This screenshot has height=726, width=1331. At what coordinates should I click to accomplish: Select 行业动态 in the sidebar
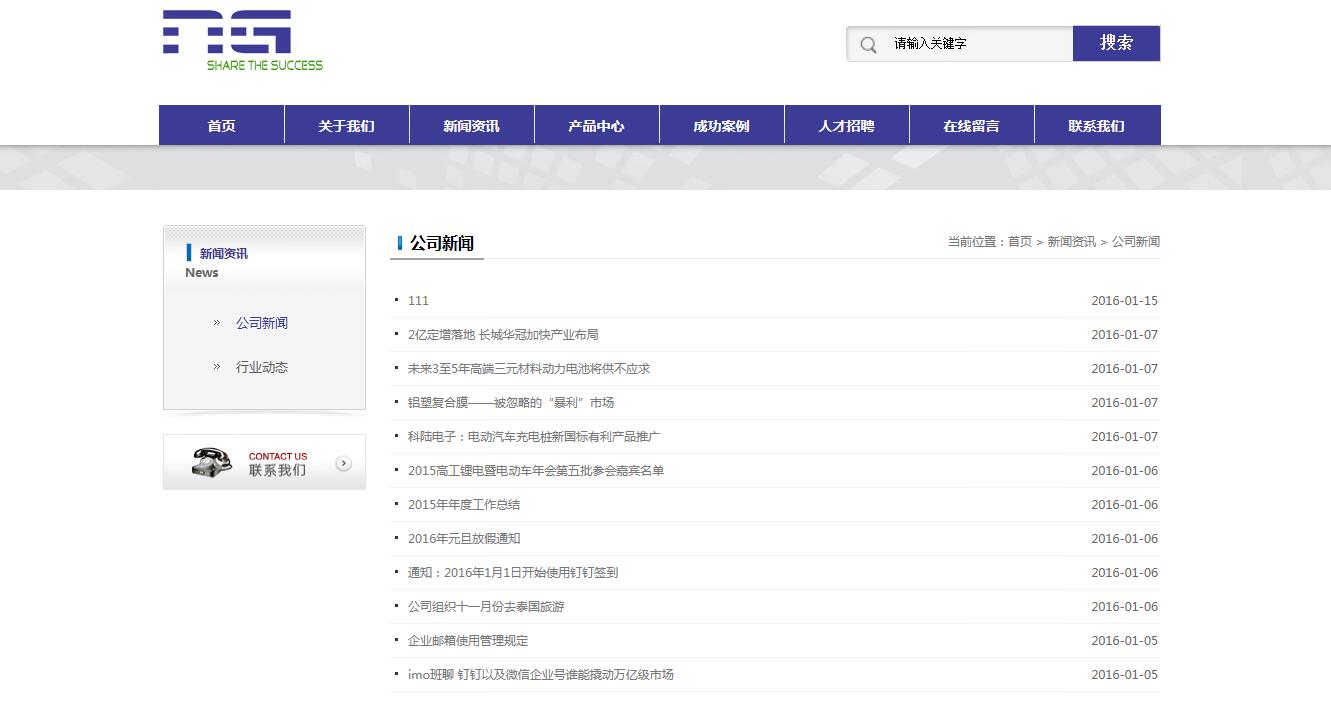coord(262,367)
